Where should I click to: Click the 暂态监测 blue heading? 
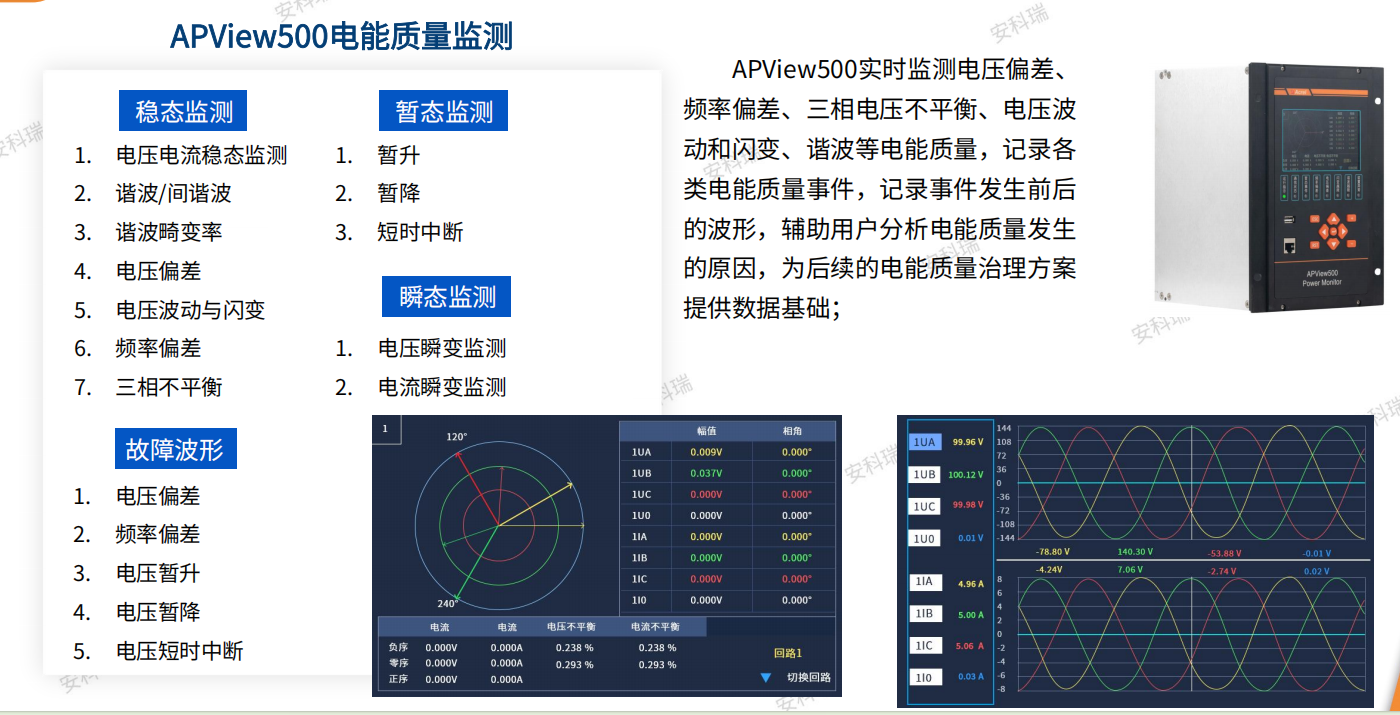pos(444,110)
